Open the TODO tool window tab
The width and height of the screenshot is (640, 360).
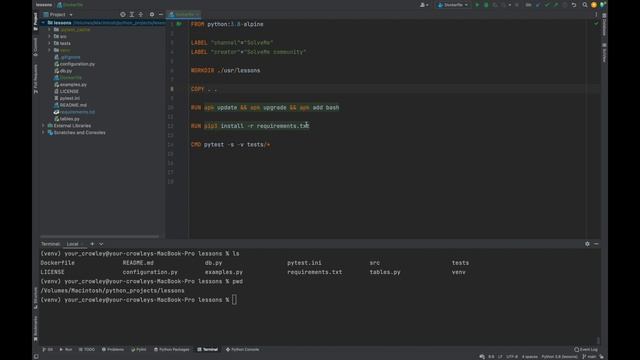[x=87, y=349]
